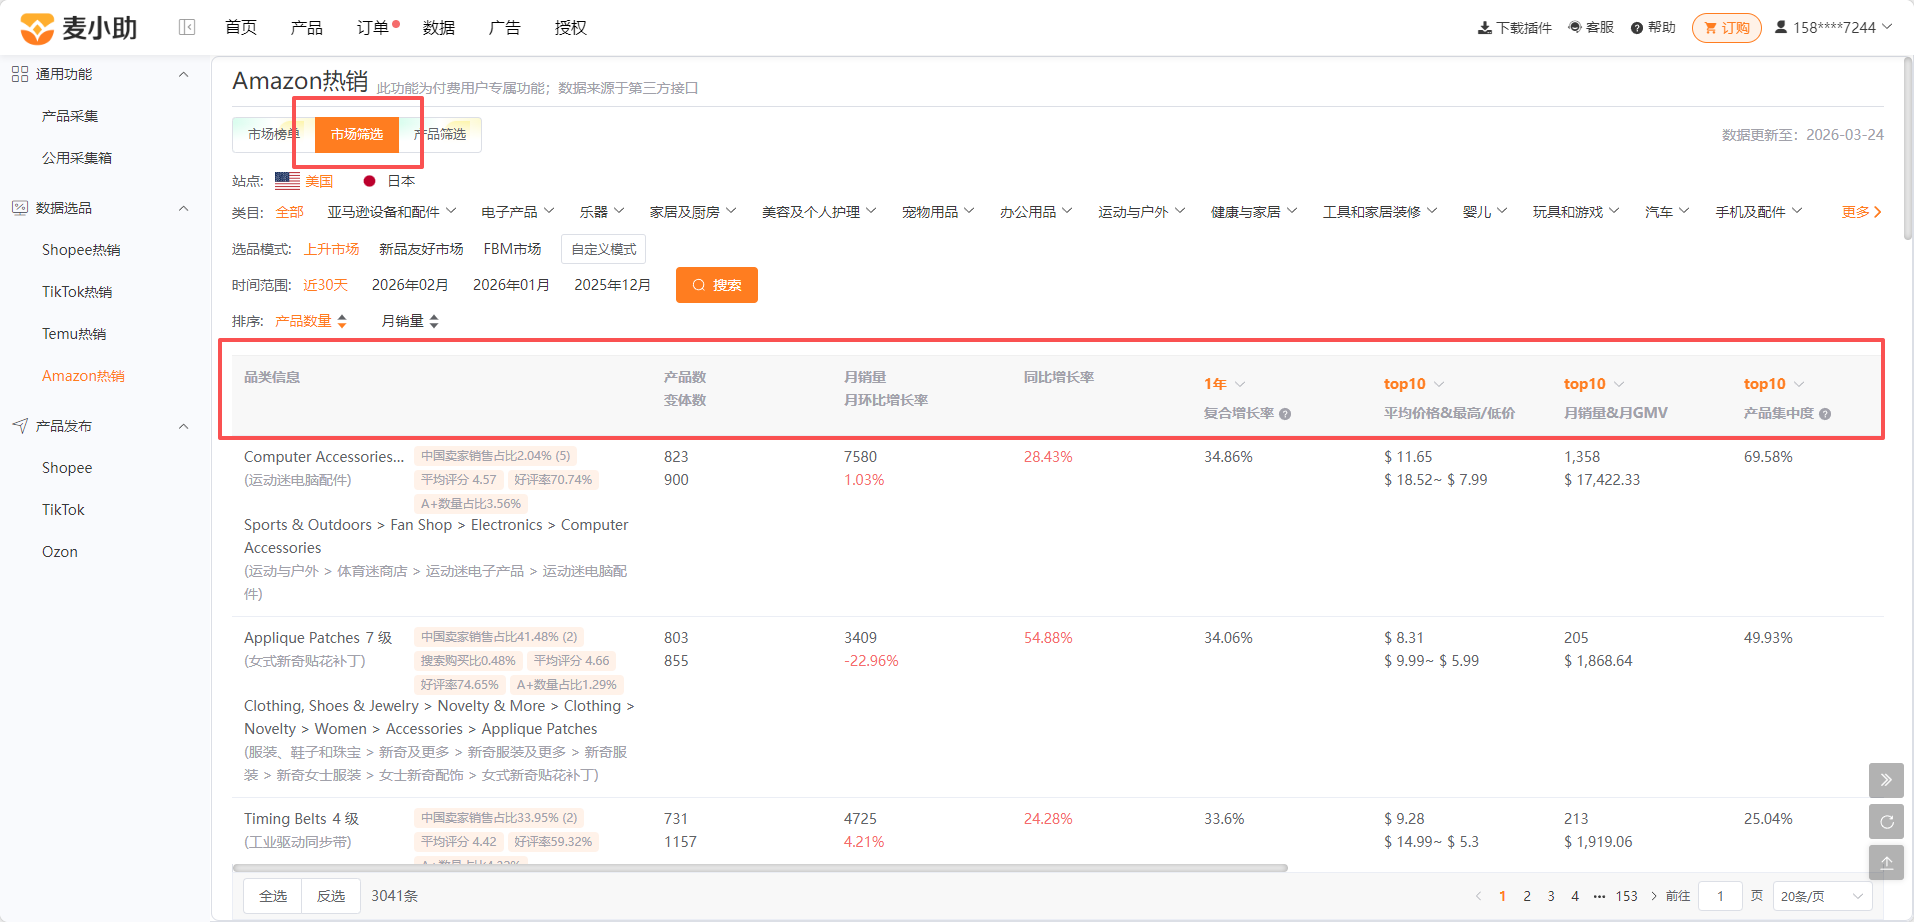Select the 上升市场 mode

[x=332, y=249]
